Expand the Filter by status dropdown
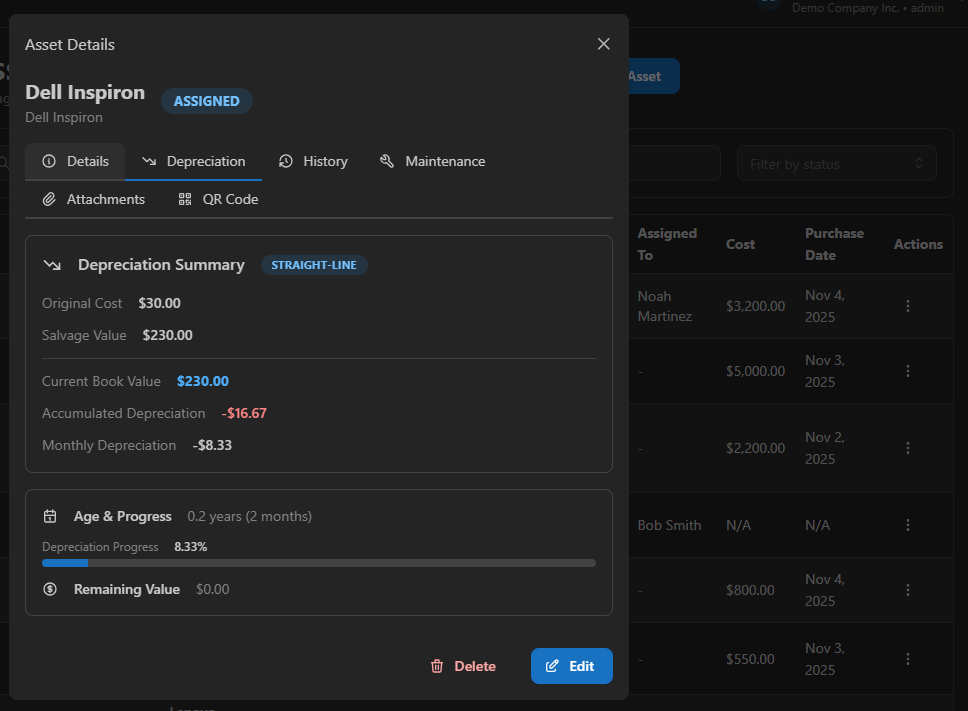This screenshot has width=968, height=711. pyautogui.click(x=836, y=164)
